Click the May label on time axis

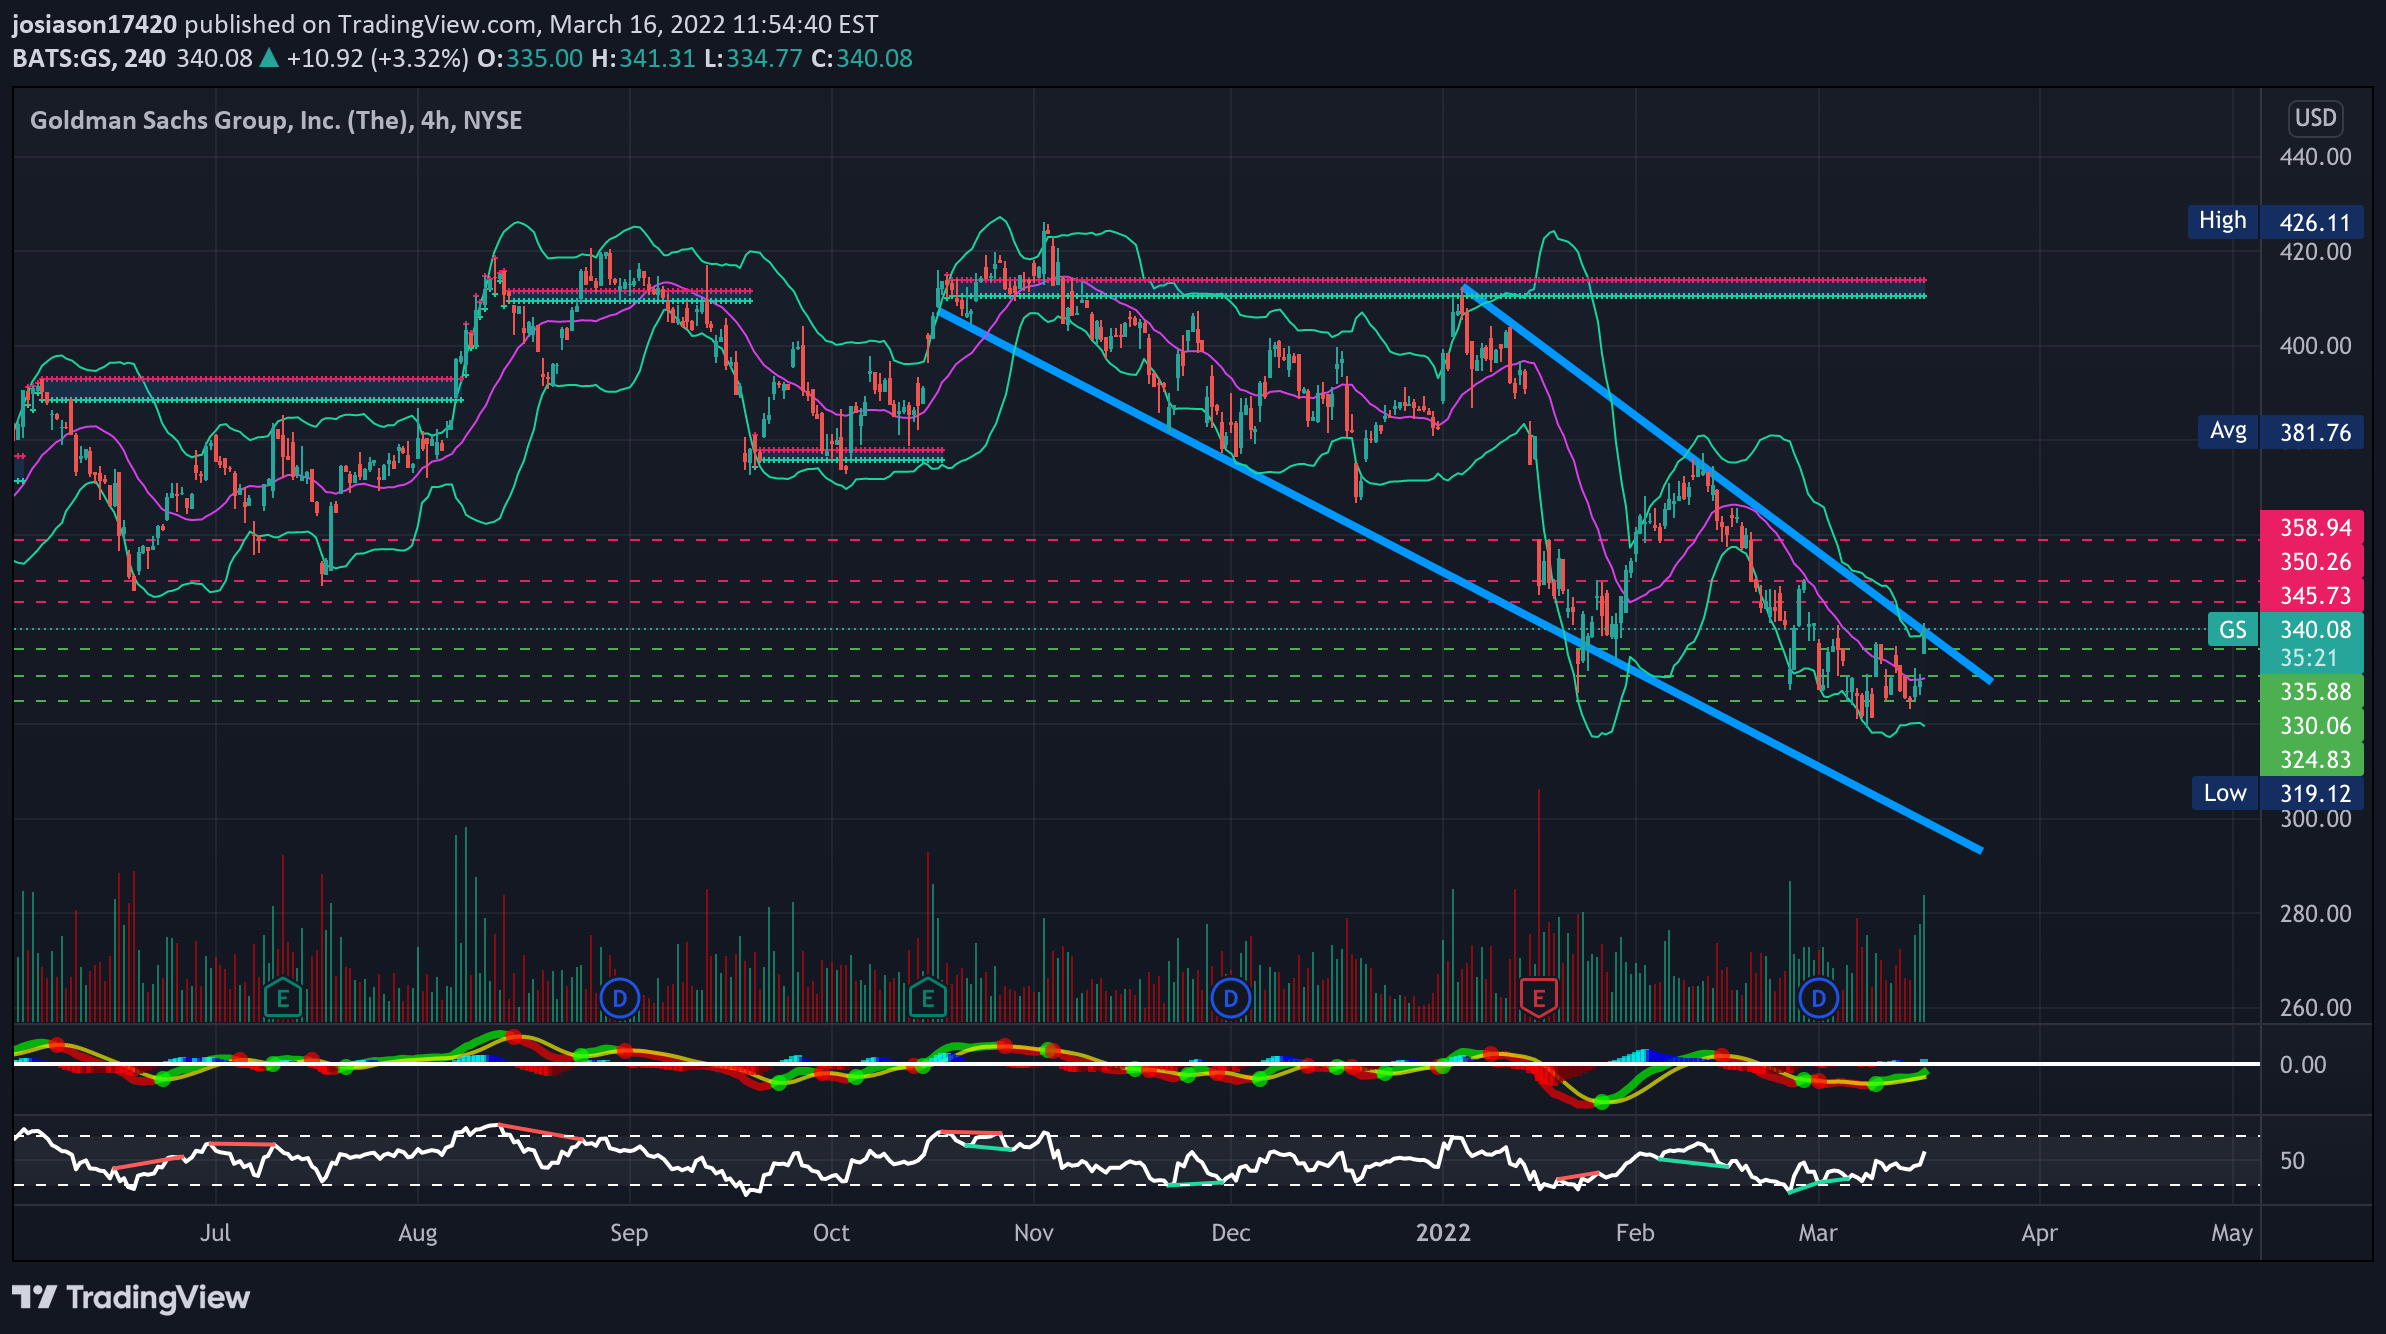coord(2232,1232)
